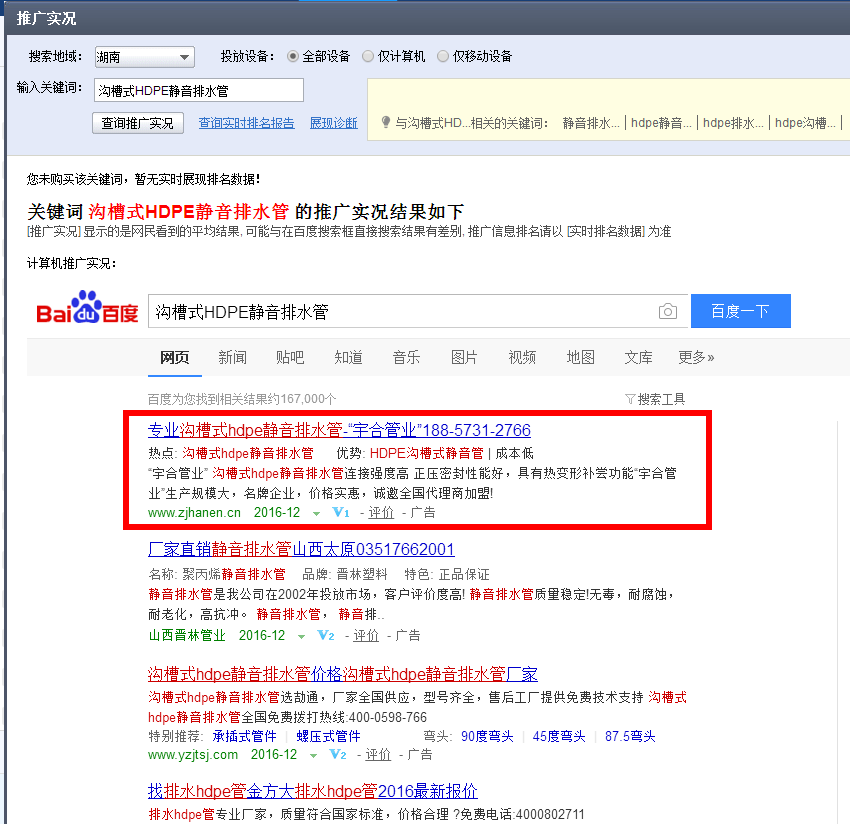Viewport: 850px width, 824px height.
Task: Click the V2 badge for www.yzjtsj.com
Action: [x=338, y=755]
